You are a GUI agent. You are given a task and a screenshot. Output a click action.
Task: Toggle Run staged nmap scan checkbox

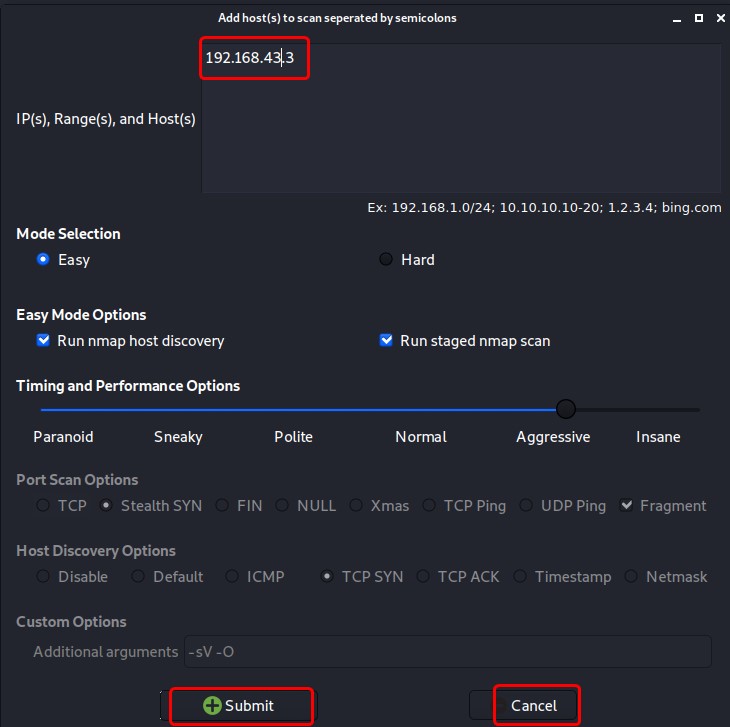click(385, 340)
